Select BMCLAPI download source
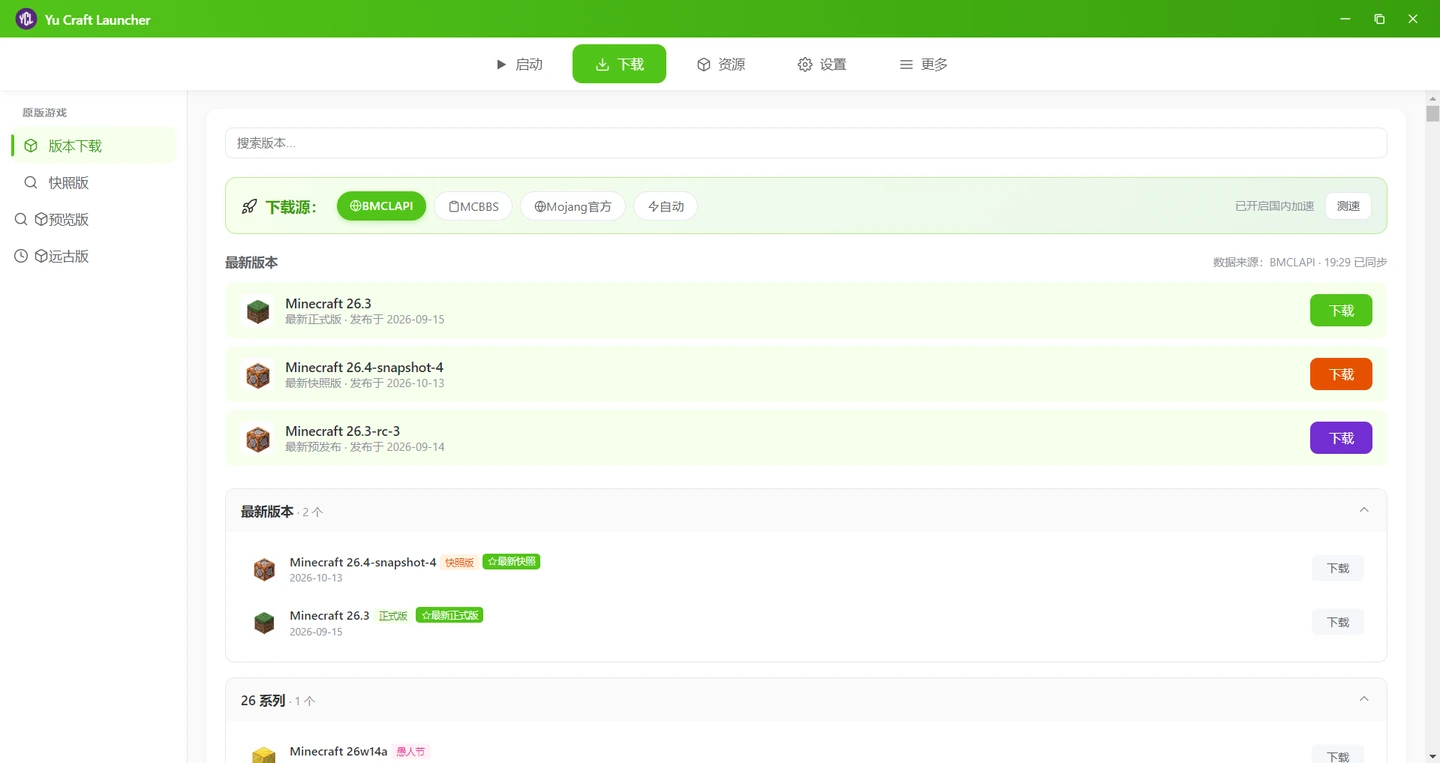 382,206
